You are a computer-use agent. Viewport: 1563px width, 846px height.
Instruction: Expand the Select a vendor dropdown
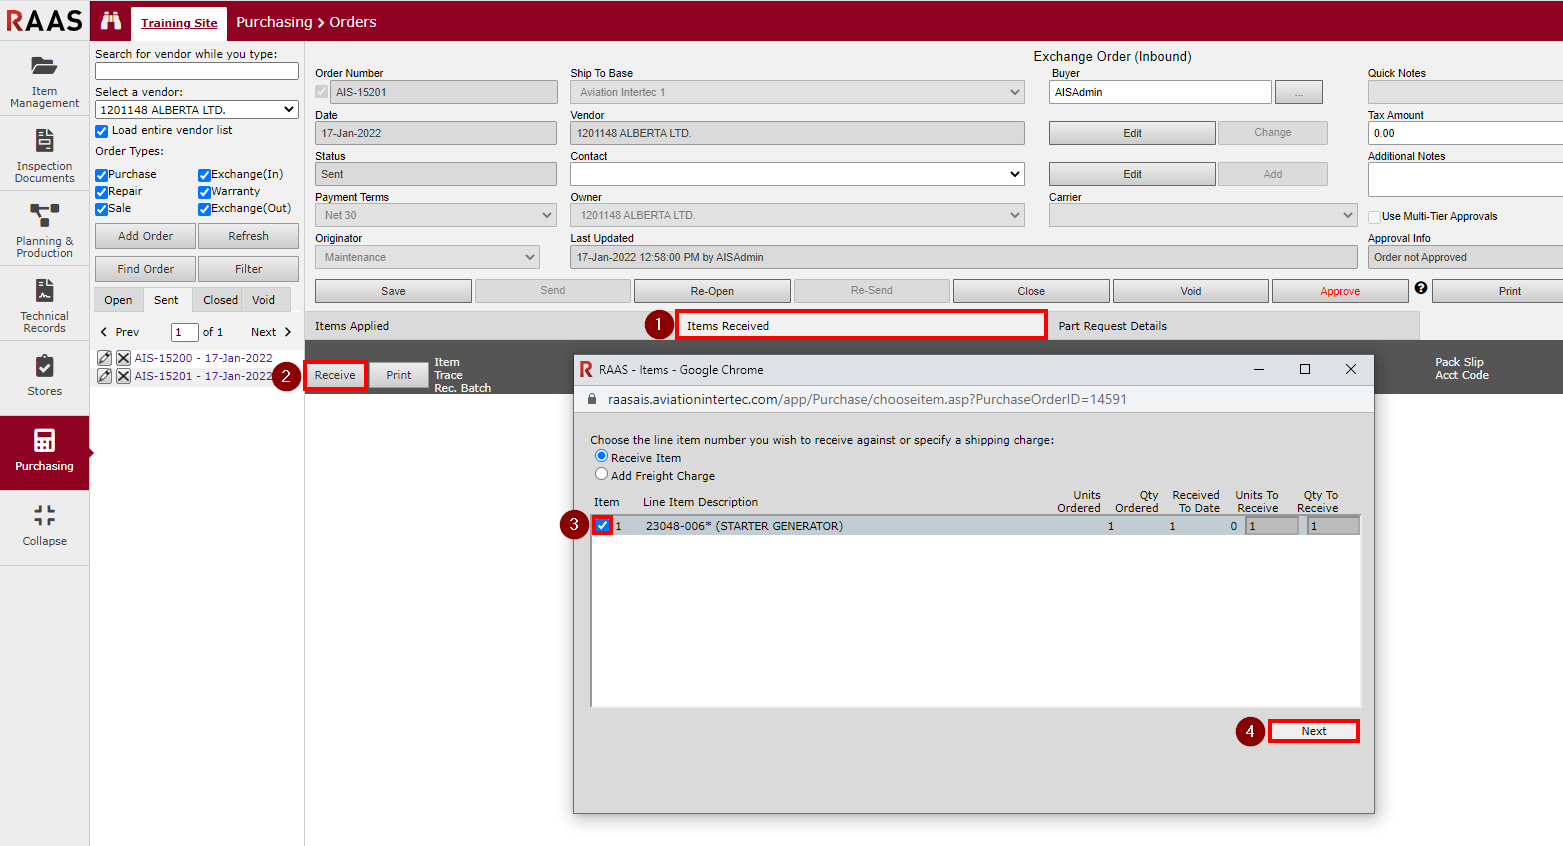point(196,110)
